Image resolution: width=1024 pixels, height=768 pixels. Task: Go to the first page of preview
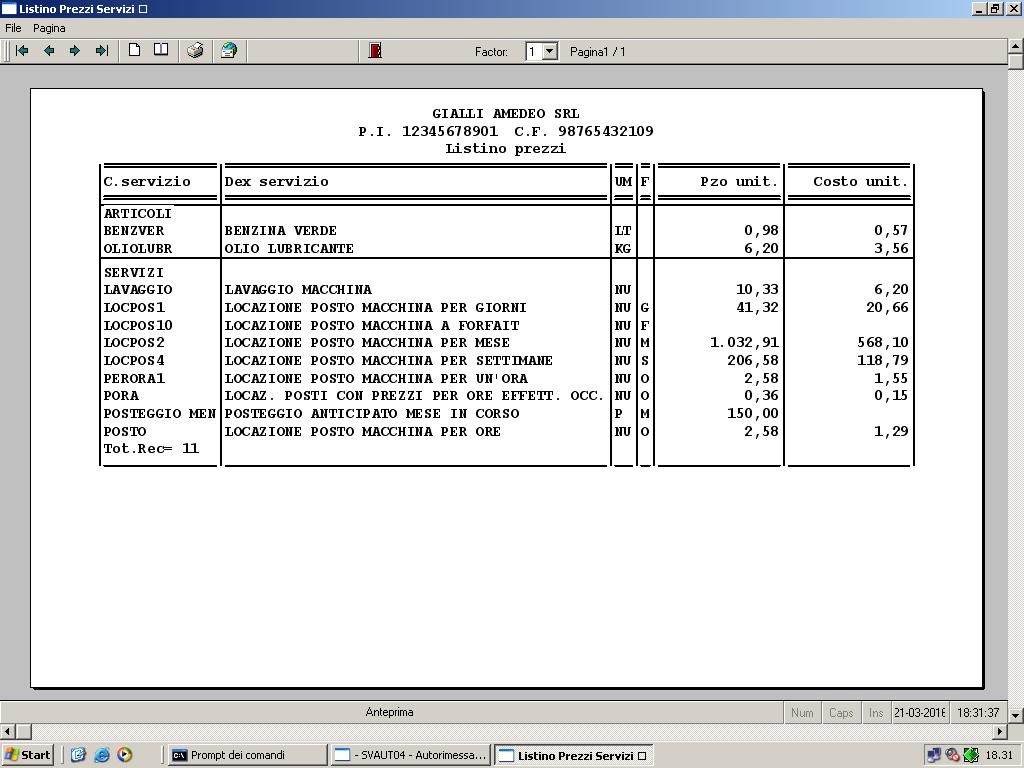click(x=22, y=51)
